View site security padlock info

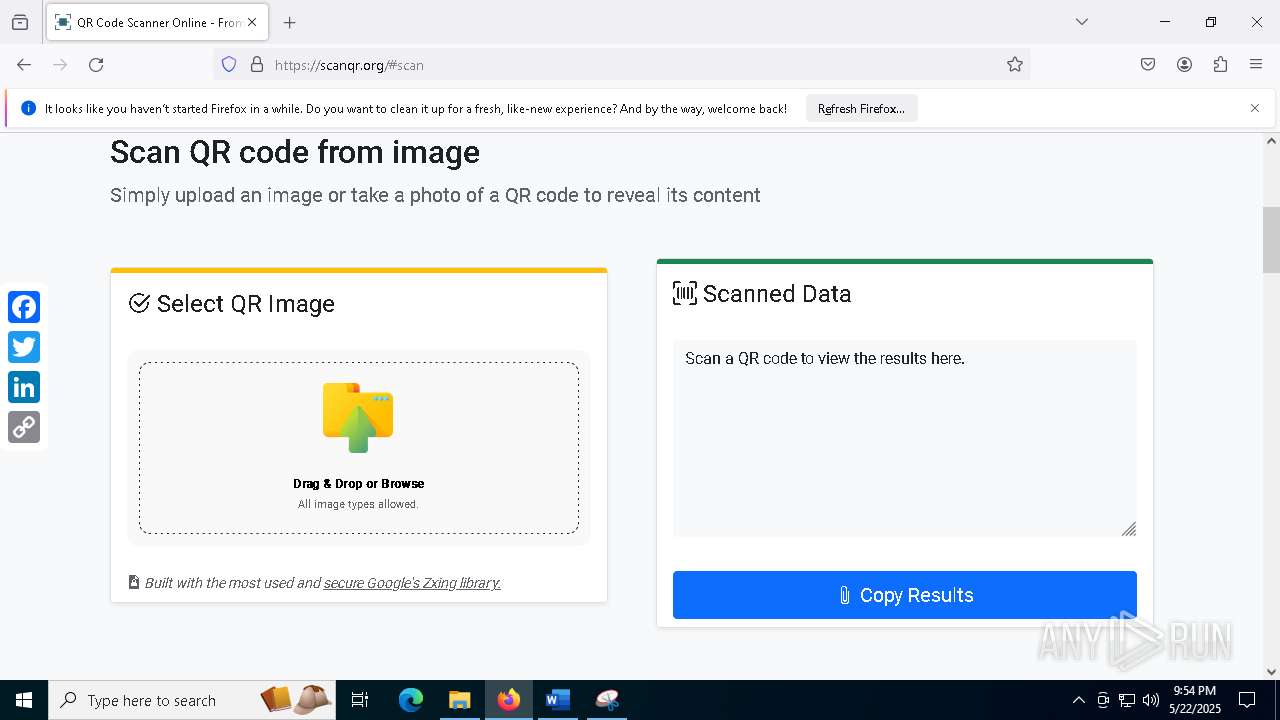(257, 65)
